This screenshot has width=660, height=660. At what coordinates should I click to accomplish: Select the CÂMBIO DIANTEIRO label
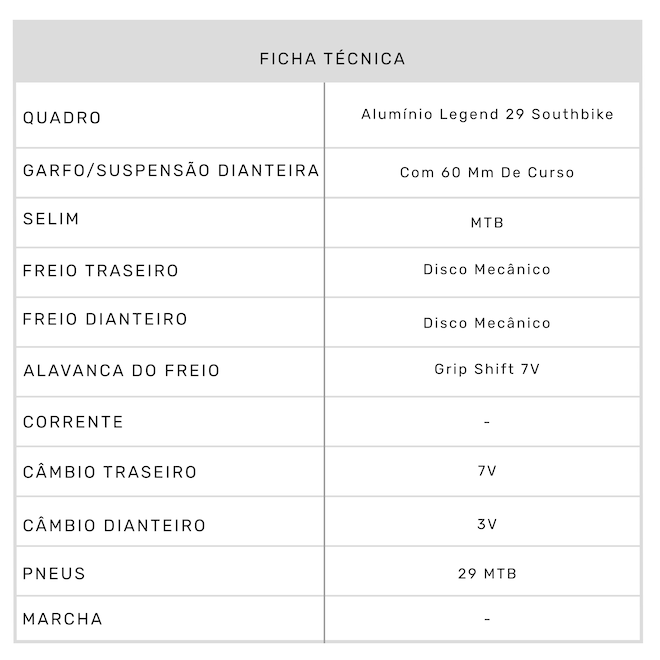(x=114, y=526)
